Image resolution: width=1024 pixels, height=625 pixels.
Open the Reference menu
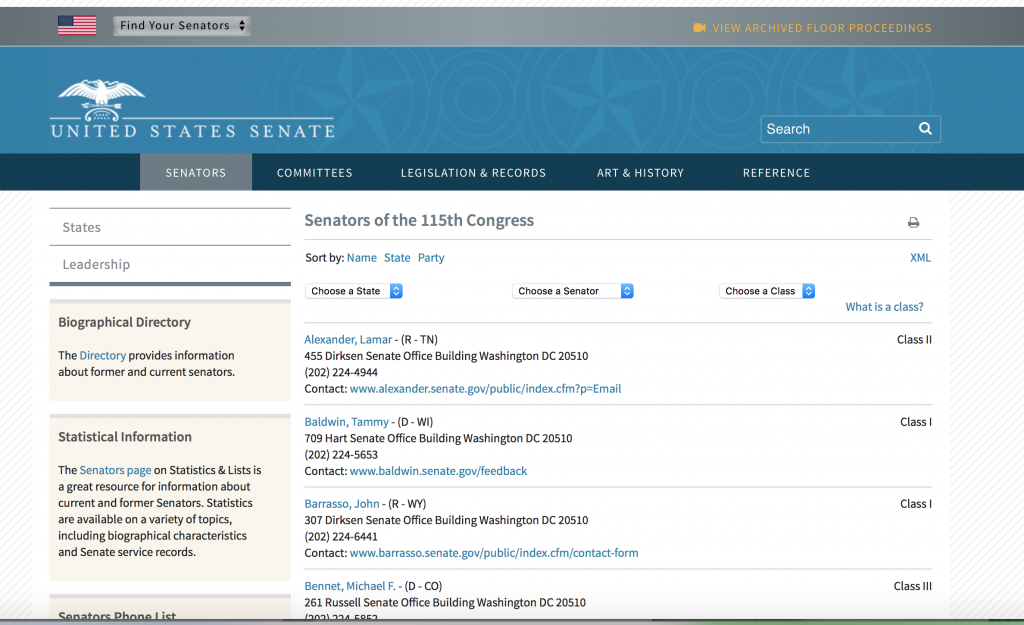776,172
